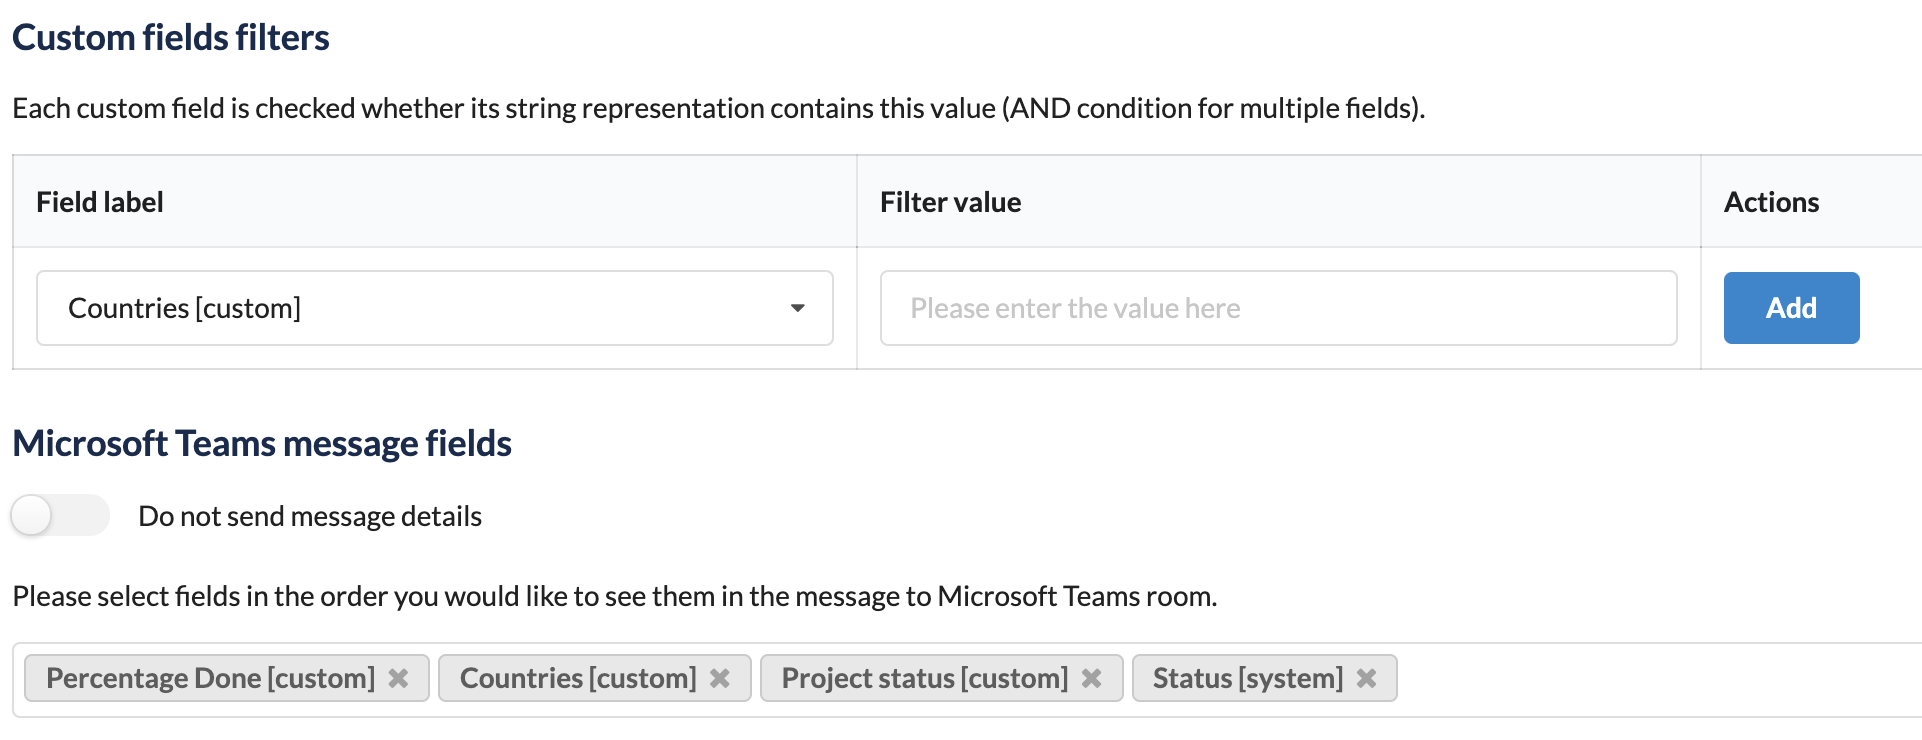Image resolution: width=1922 pixels, height=740 pixels.
Task: Click the "Custom fields filters" heading
Action: (170, 37)
